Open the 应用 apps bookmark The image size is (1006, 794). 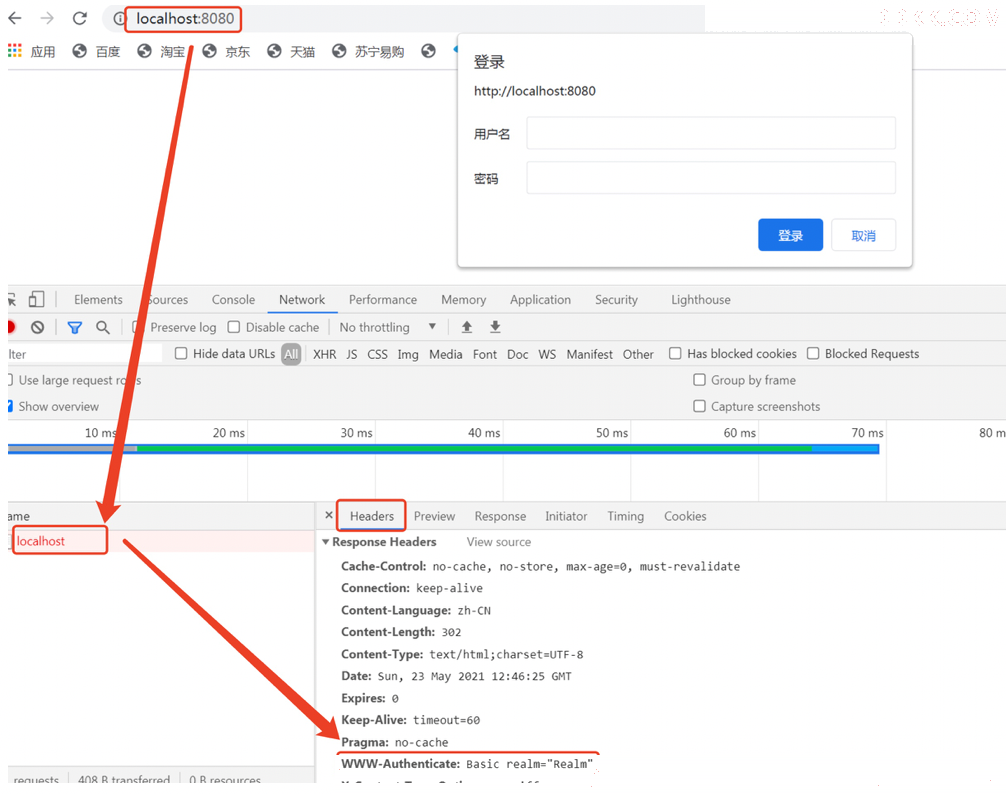[x=32, y=51]
